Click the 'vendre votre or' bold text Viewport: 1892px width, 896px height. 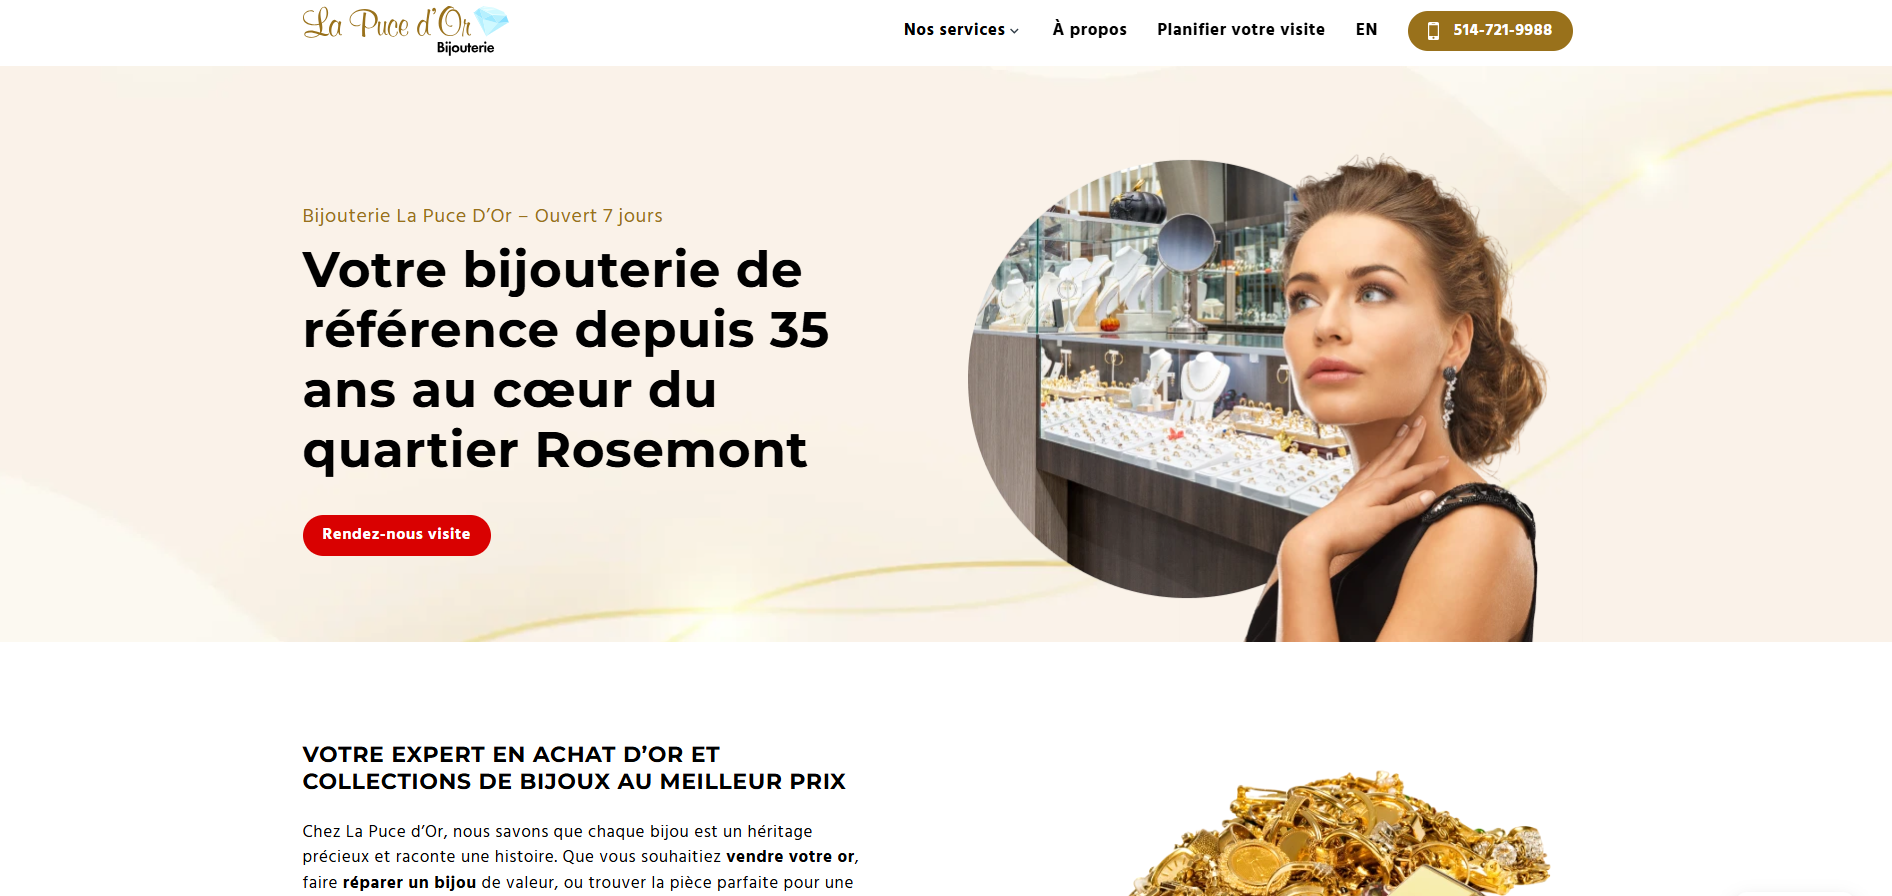[x=790, y=857]
